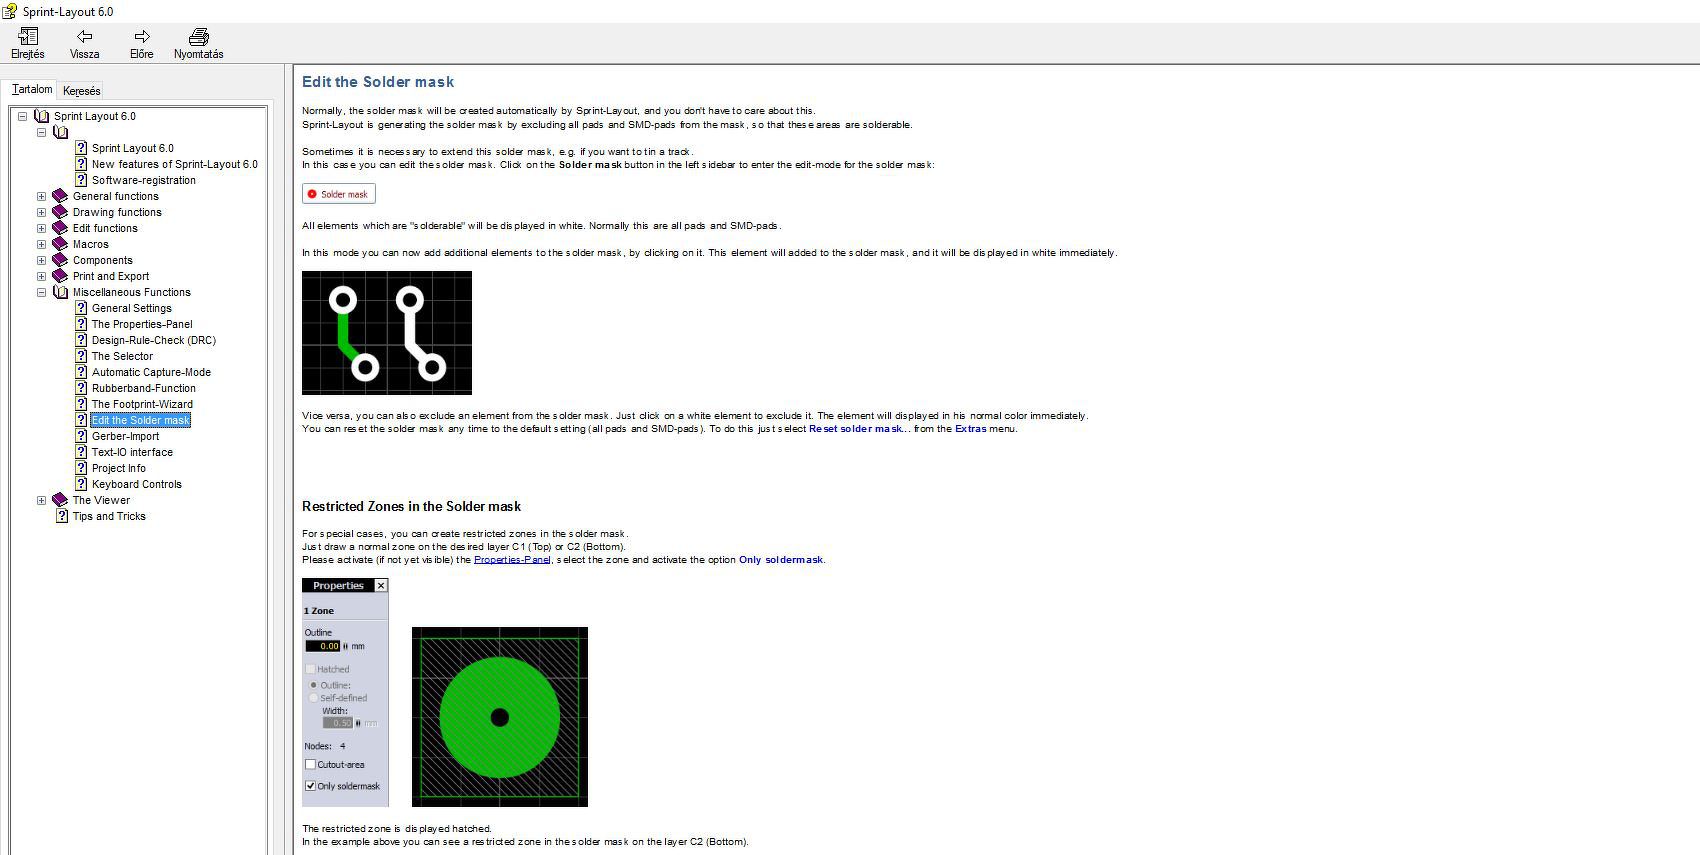The height and width of the screenshot is (855, 1700).
Task: Click the Miscellaneous Functions open book icon
Action: tap(60, 292)
